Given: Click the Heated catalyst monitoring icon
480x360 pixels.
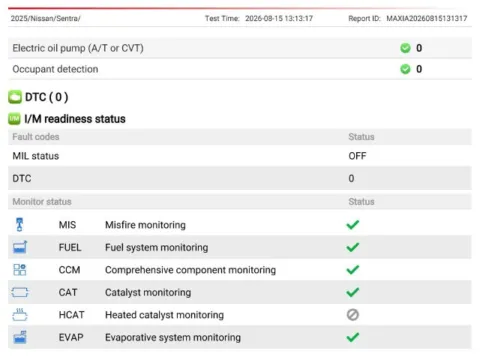Looking at the screenshot, I should pyautogui.click(x=20, y=315).
